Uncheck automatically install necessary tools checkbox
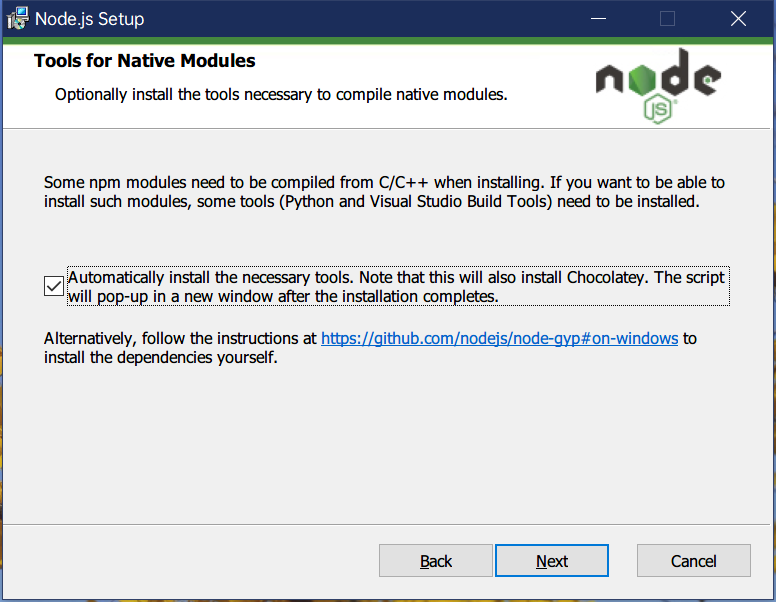 coord(54,287)
